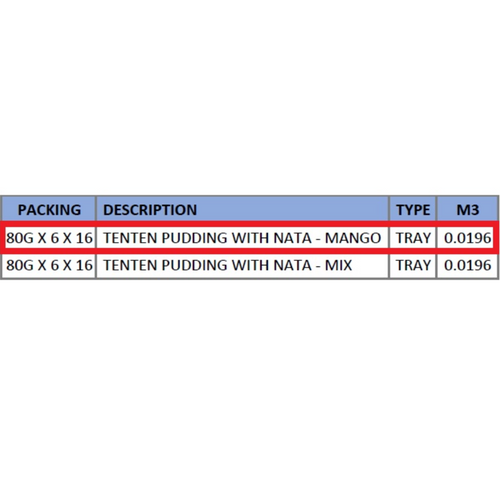This screenshot has height=500, width=500.
Task: Click the M3 column header
Action: tap(468, 209)
